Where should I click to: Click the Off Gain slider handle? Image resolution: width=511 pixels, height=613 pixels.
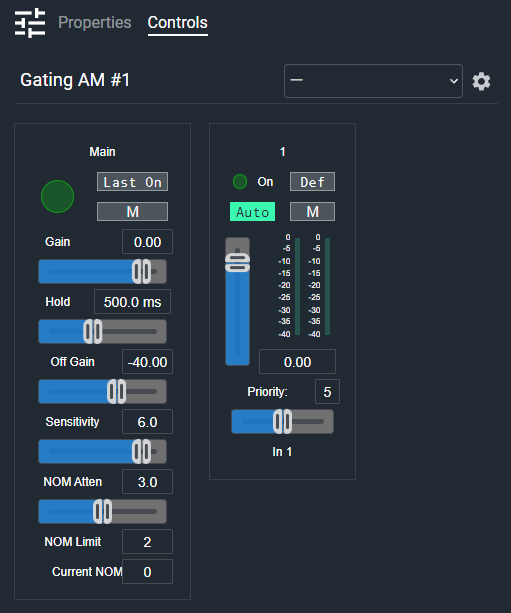[117, 391]
